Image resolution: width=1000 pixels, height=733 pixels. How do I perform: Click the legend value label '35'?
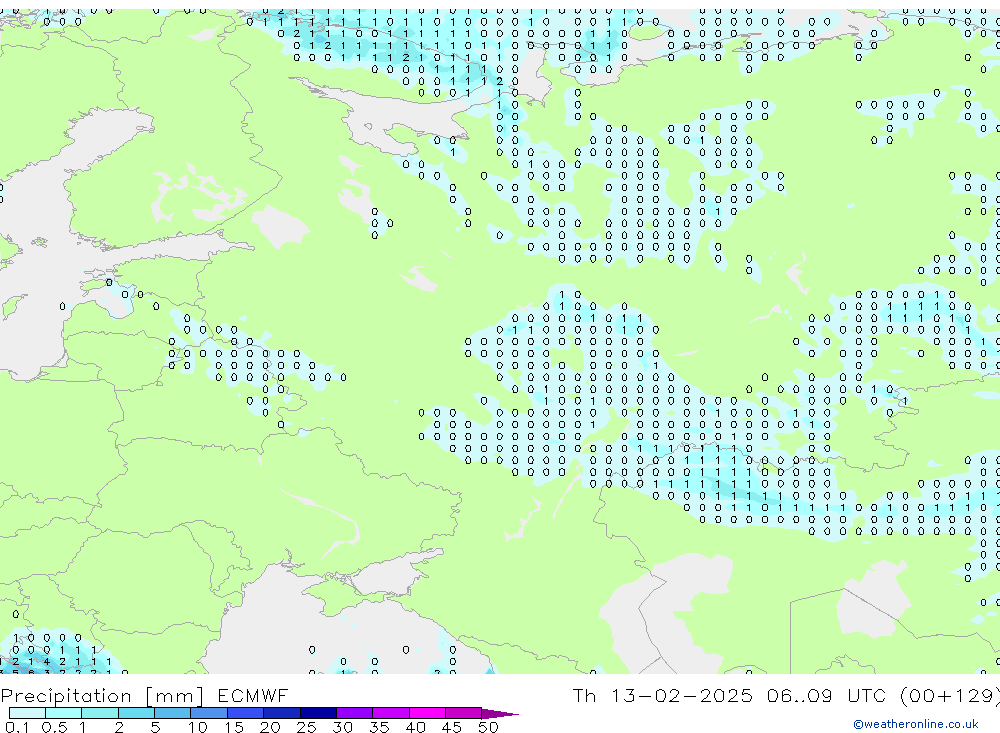click(x=379, y=727)
